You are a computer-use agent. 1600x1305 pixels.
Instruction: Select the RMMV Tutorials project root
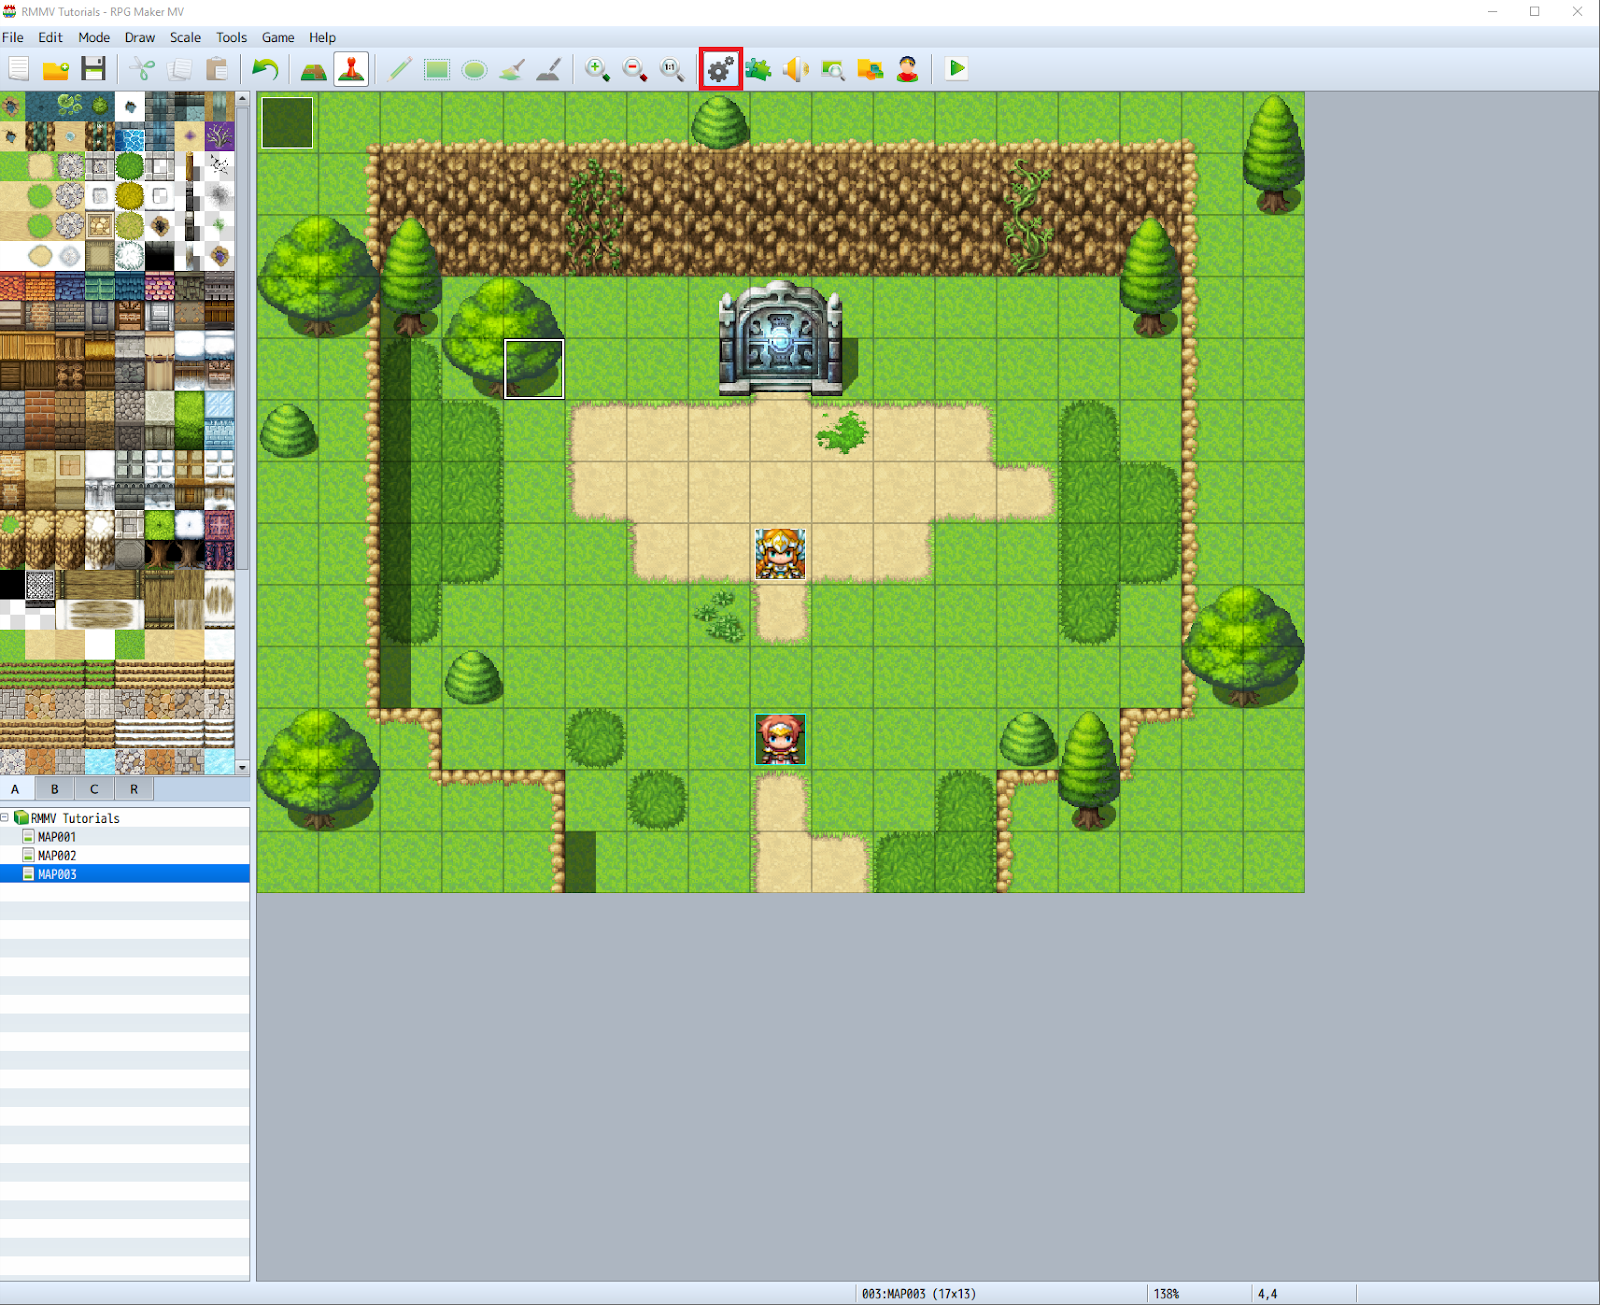pos(75,818)
